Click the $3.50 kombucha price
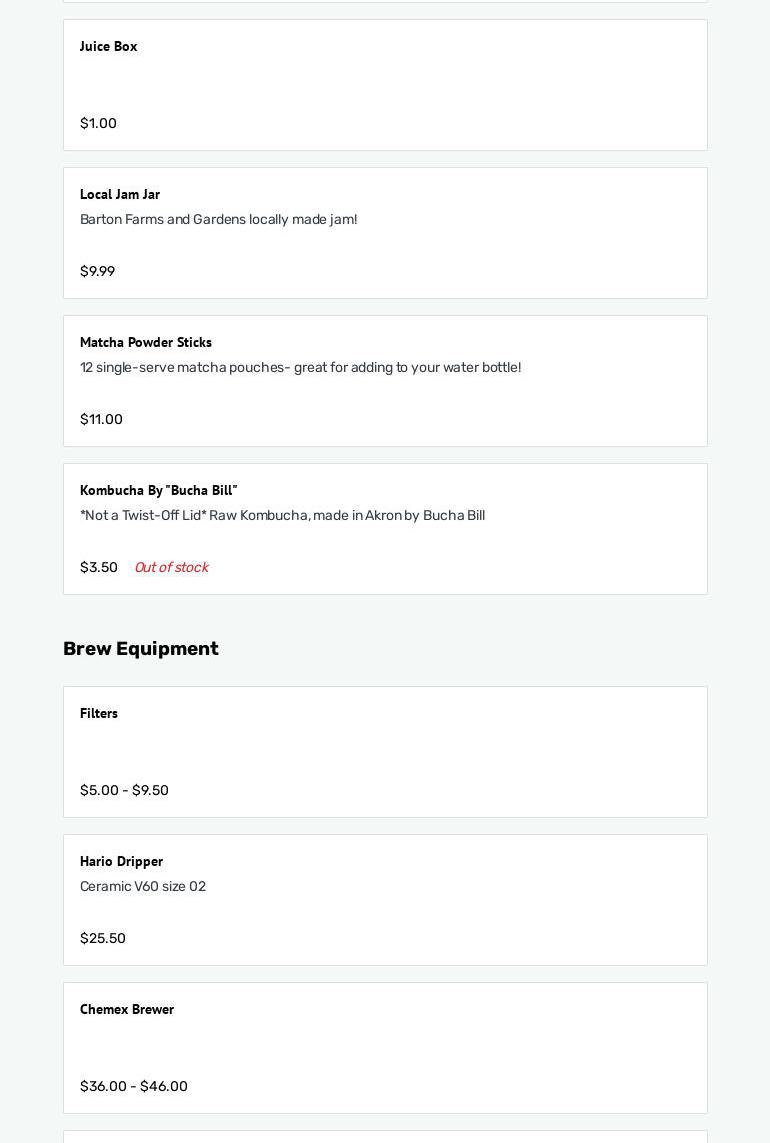Viewport: 770px width, 1143px height. pos(98,567)
